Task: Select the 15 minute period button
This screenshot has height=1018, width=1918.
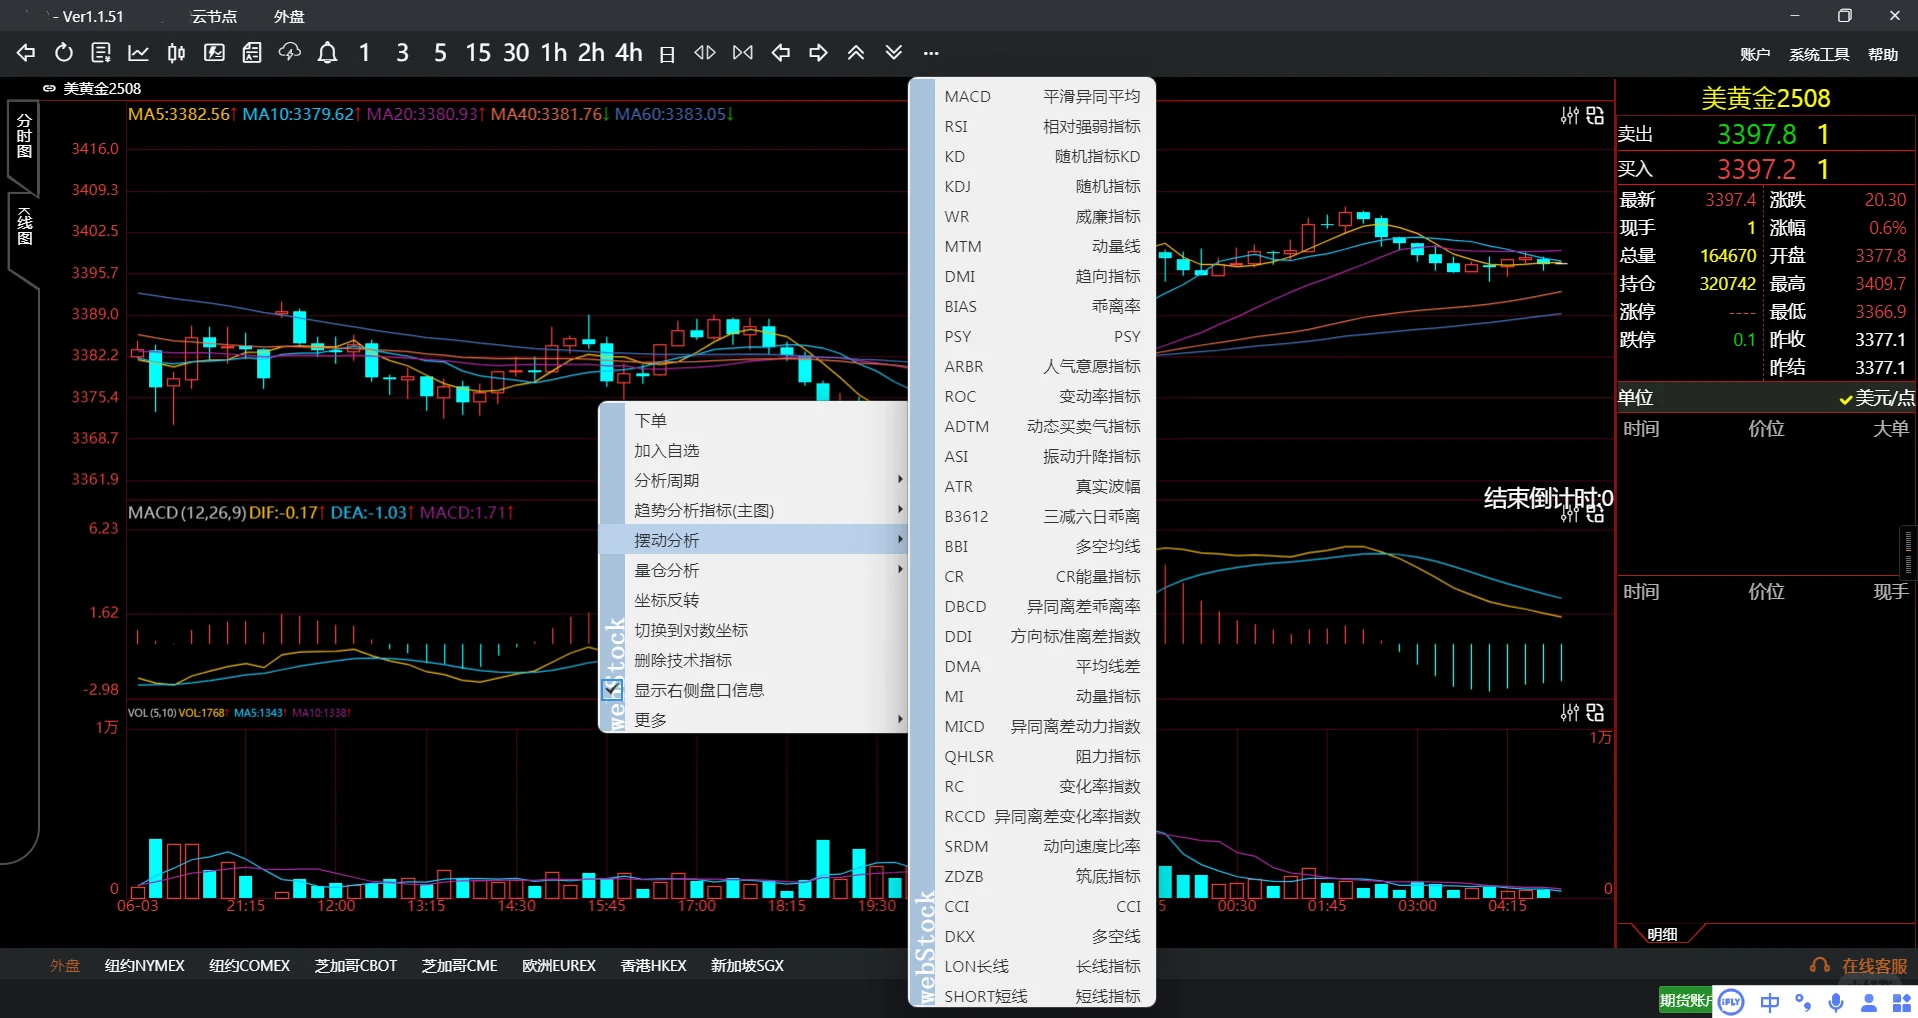Action: (478, 53)
